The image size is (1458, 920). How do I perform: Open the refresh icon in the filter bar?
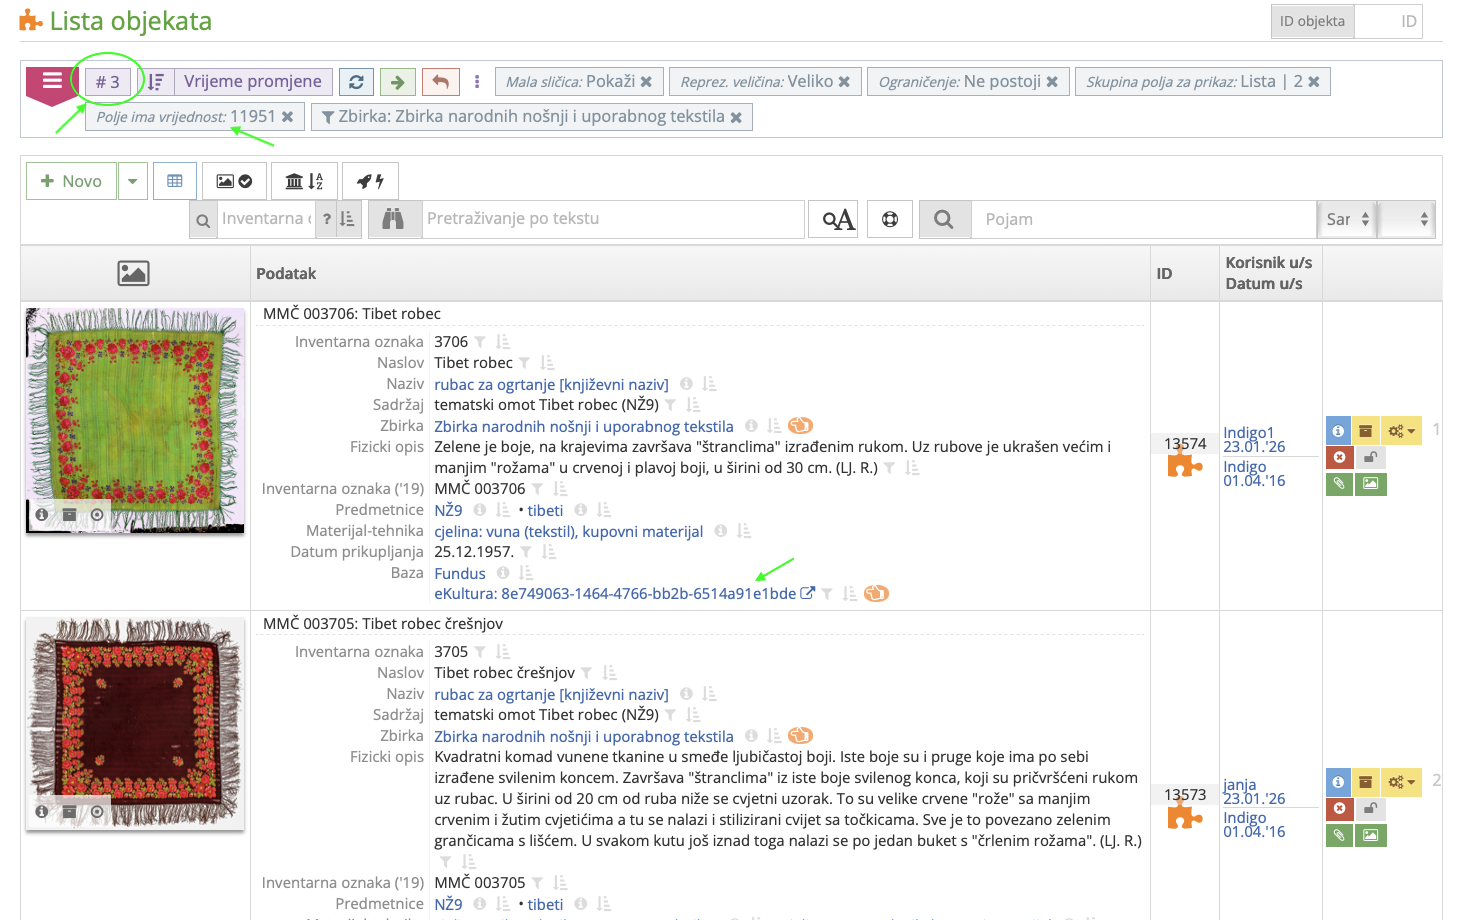(356, 81)
